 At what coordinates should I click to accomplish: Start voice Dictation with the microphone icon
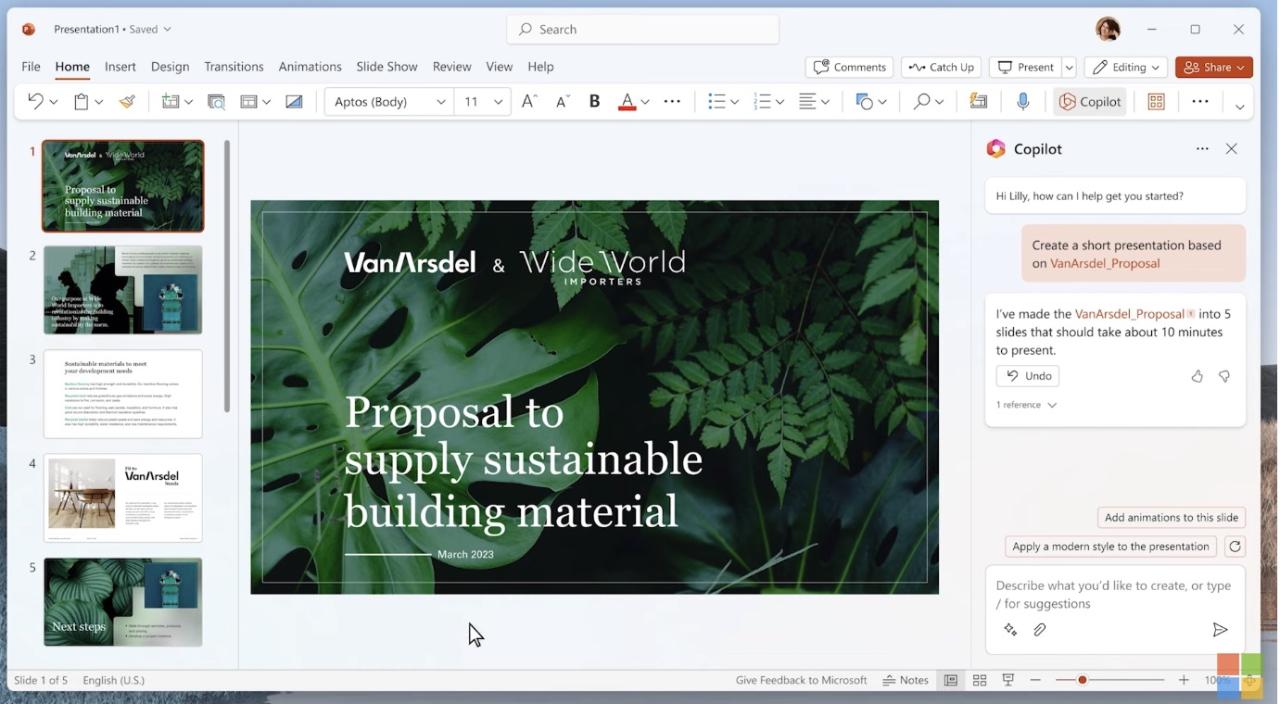[1022, 101]
